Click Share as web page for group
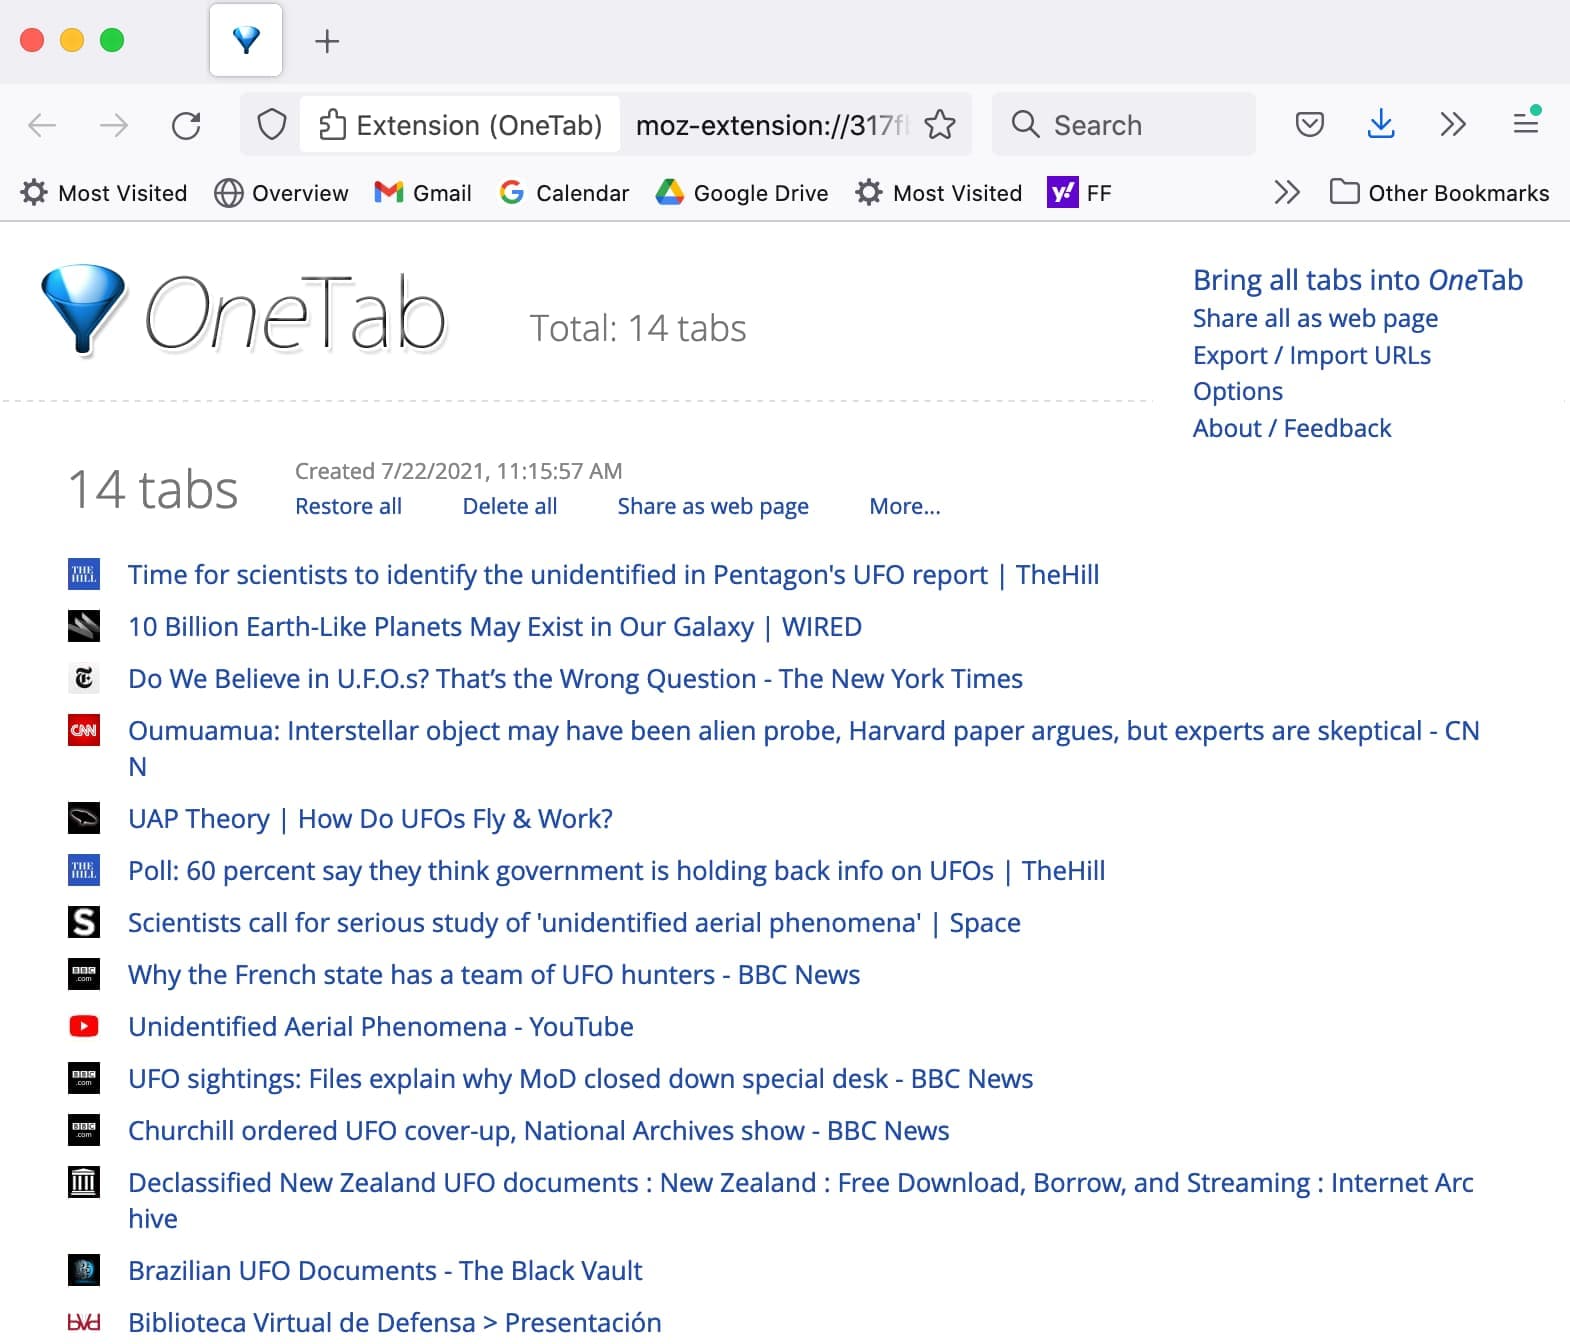Viewport: 1570px width, 1344px height. (x=713, y=506)
